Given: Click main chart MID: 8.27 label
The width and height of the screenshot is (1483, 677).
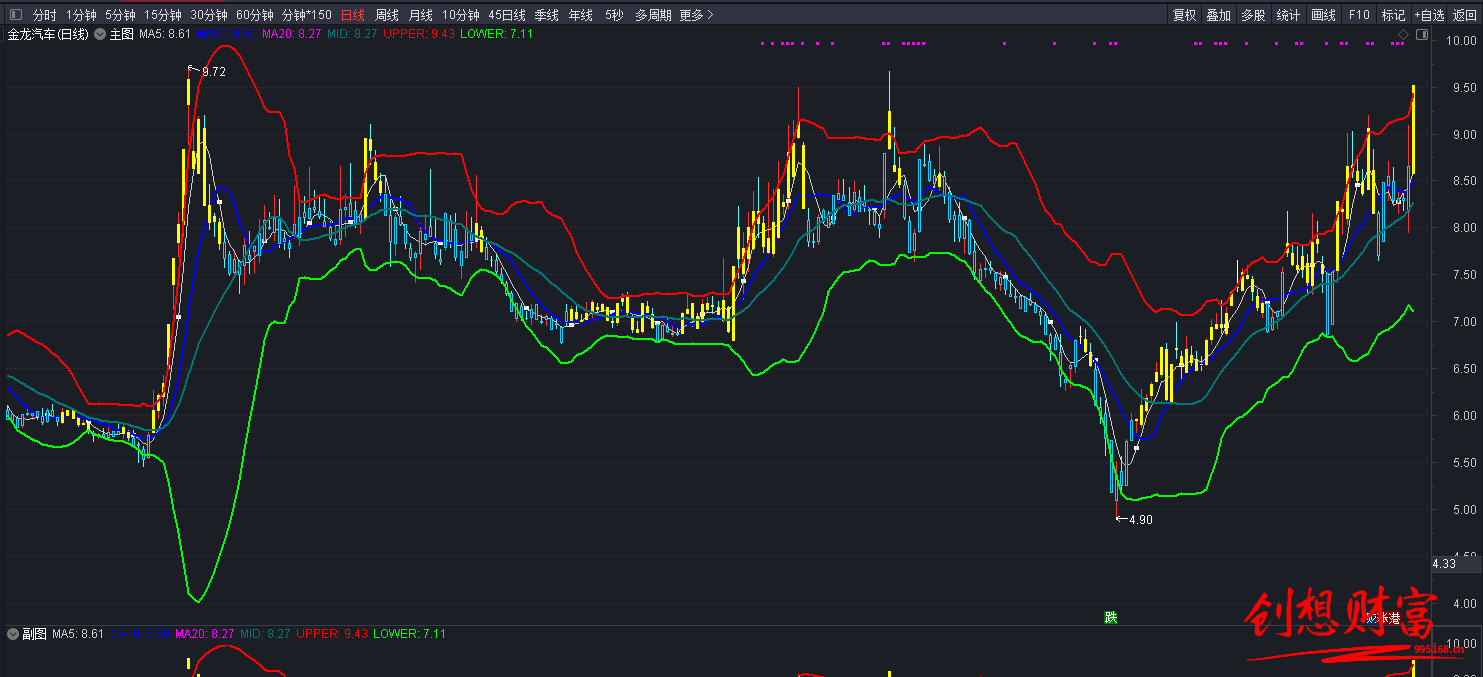Looking at the screenshot, I should pyautogui.click(x=353, y=34).
